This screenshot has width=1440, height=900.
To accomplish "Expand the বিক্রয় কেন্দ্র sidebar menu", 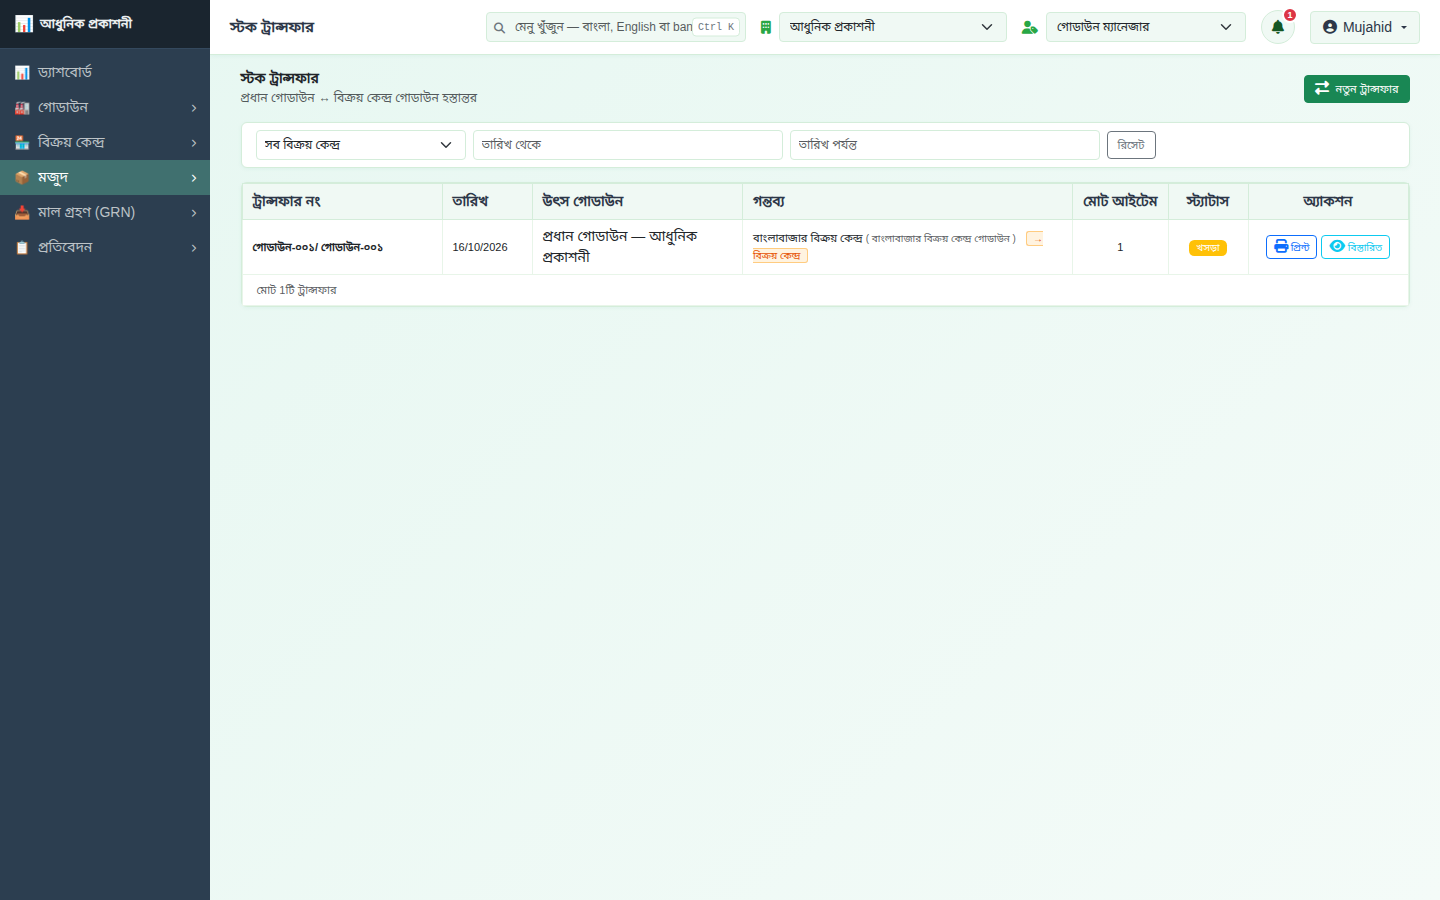I will coord(105,142).
